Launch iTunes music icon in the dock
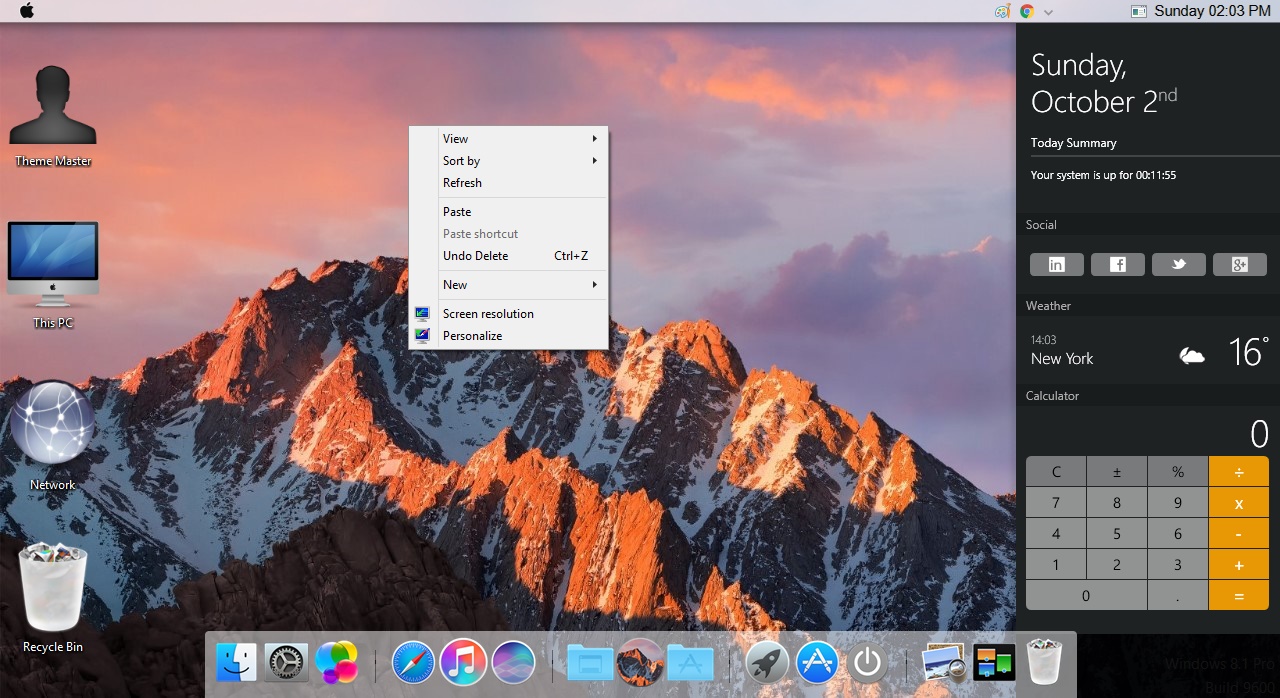Viewport: 1280px width, 698px height. [463, 662]
